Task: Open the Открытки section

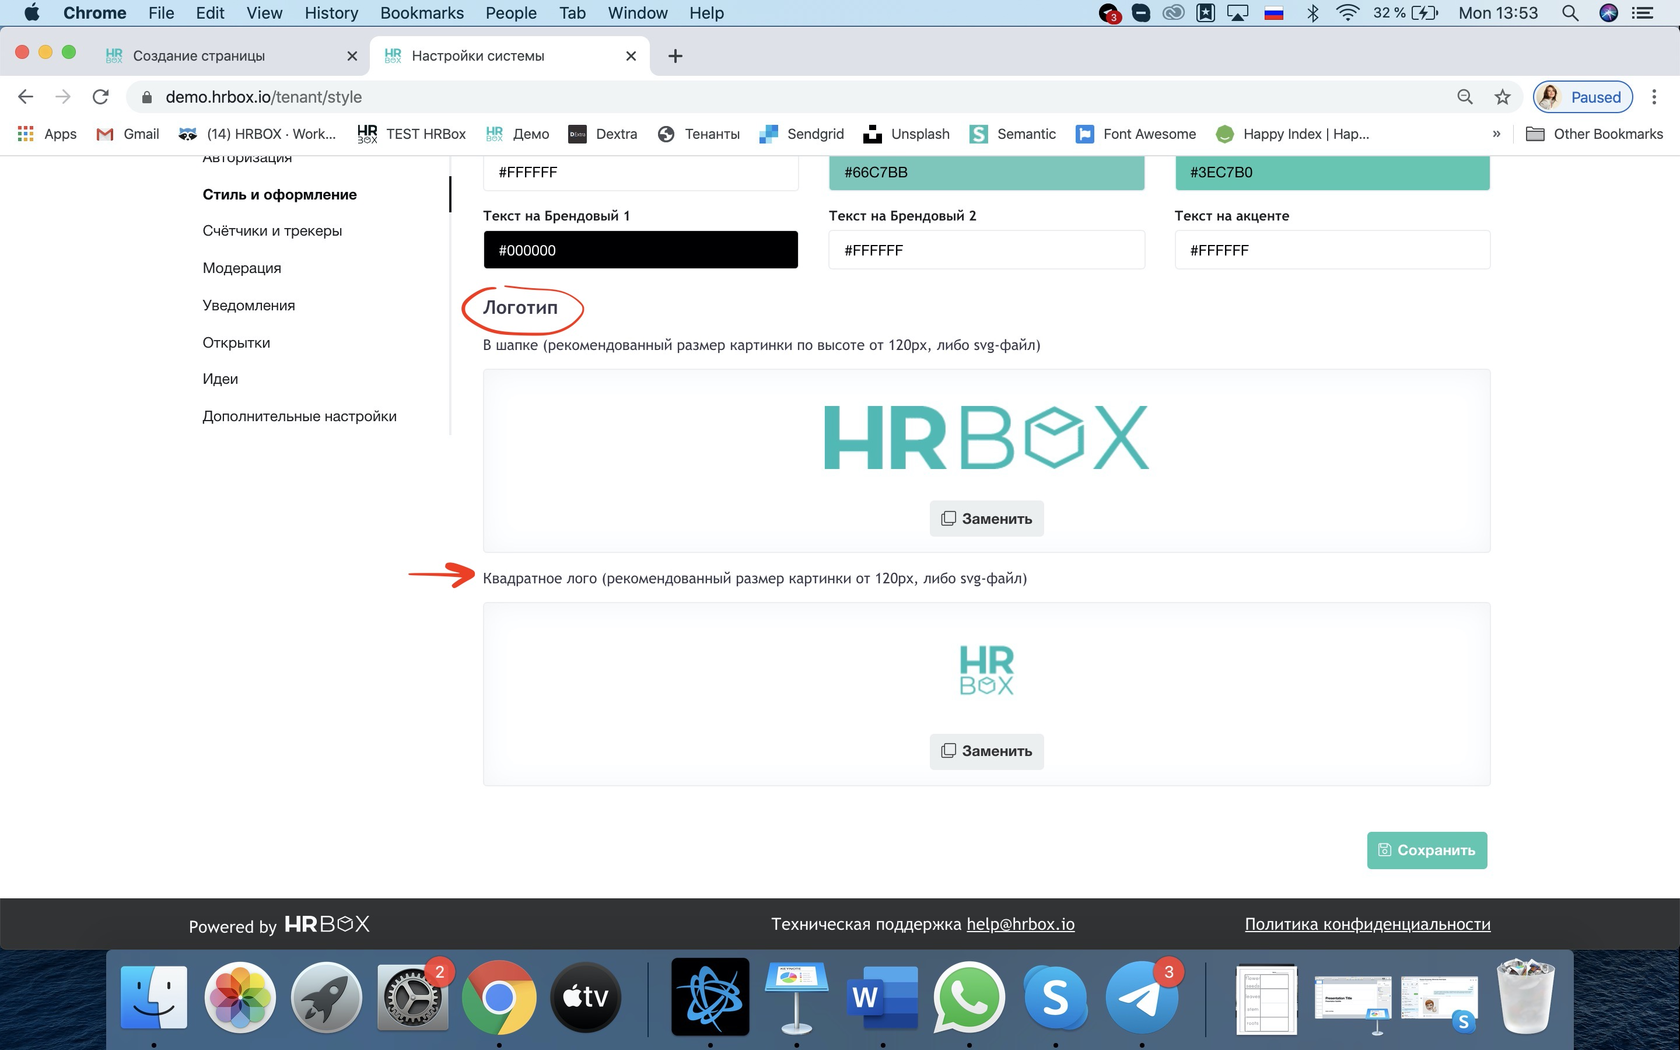Action: click(236, 342)
